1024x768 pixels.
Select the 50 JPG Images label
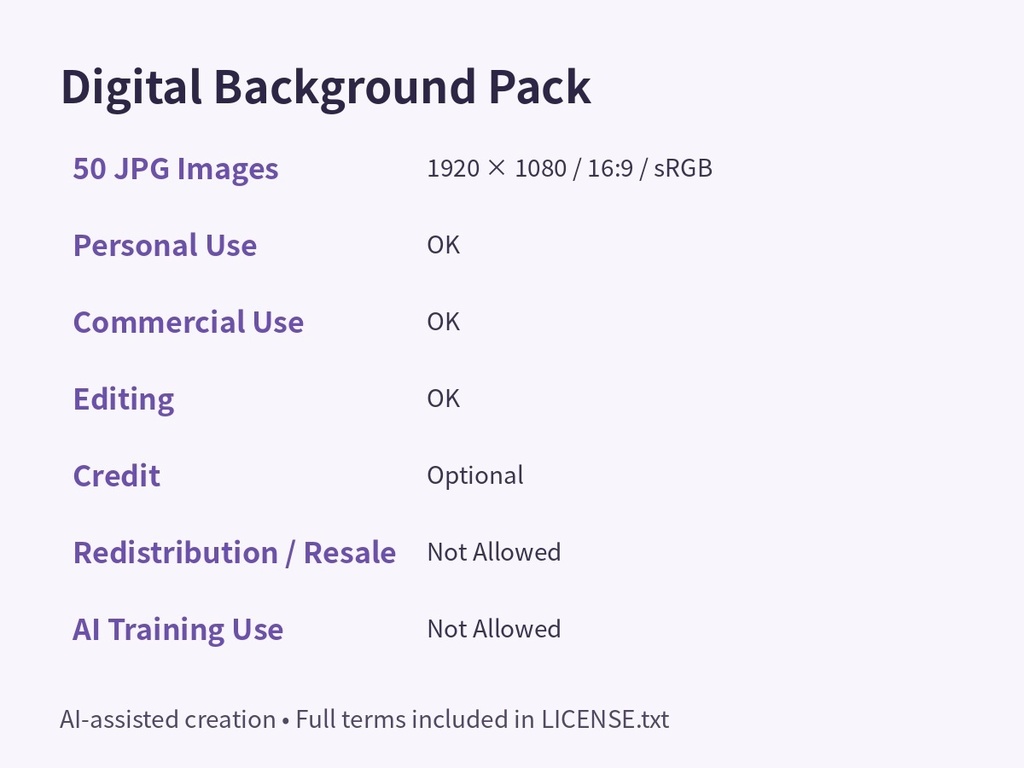point(176,168)
